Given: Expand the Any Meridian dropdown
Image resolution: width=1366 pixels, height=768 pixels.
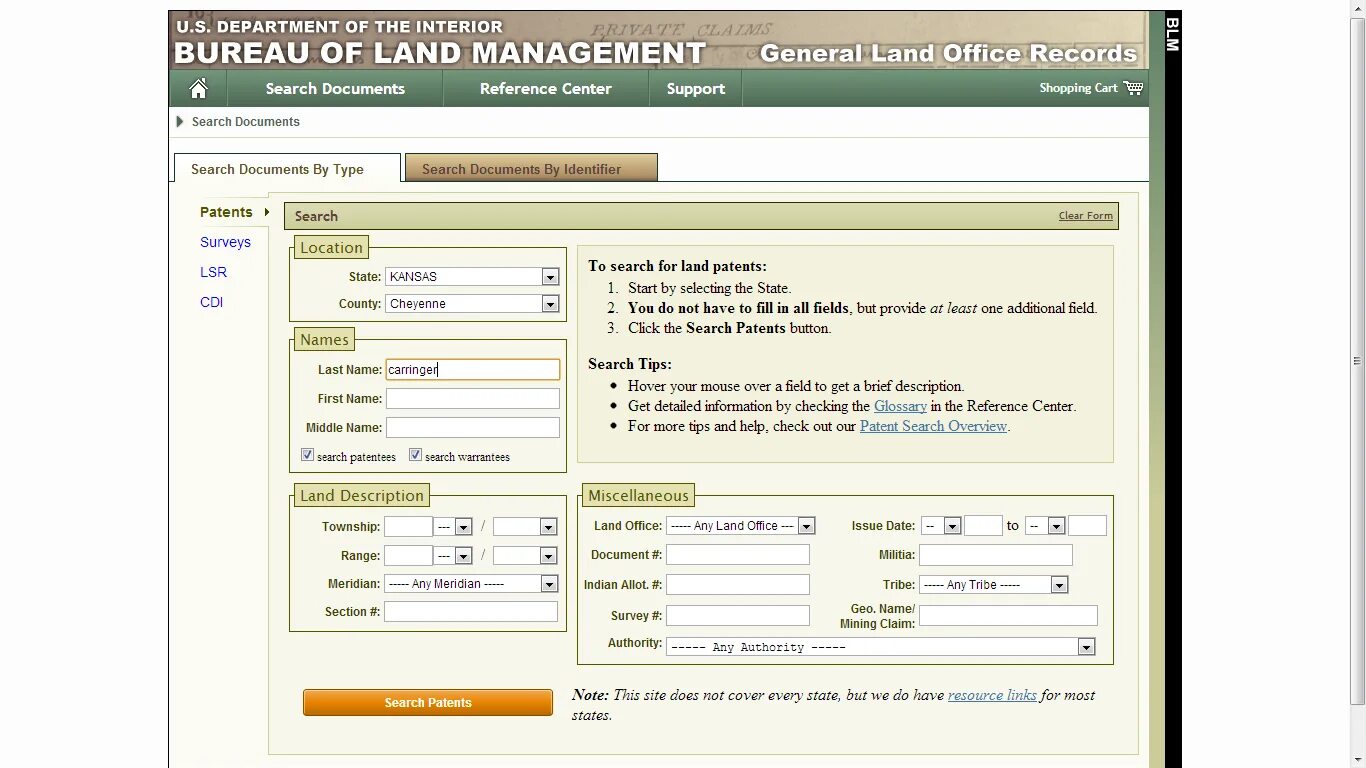Looking at the screenshot, I should coord(471,584).
